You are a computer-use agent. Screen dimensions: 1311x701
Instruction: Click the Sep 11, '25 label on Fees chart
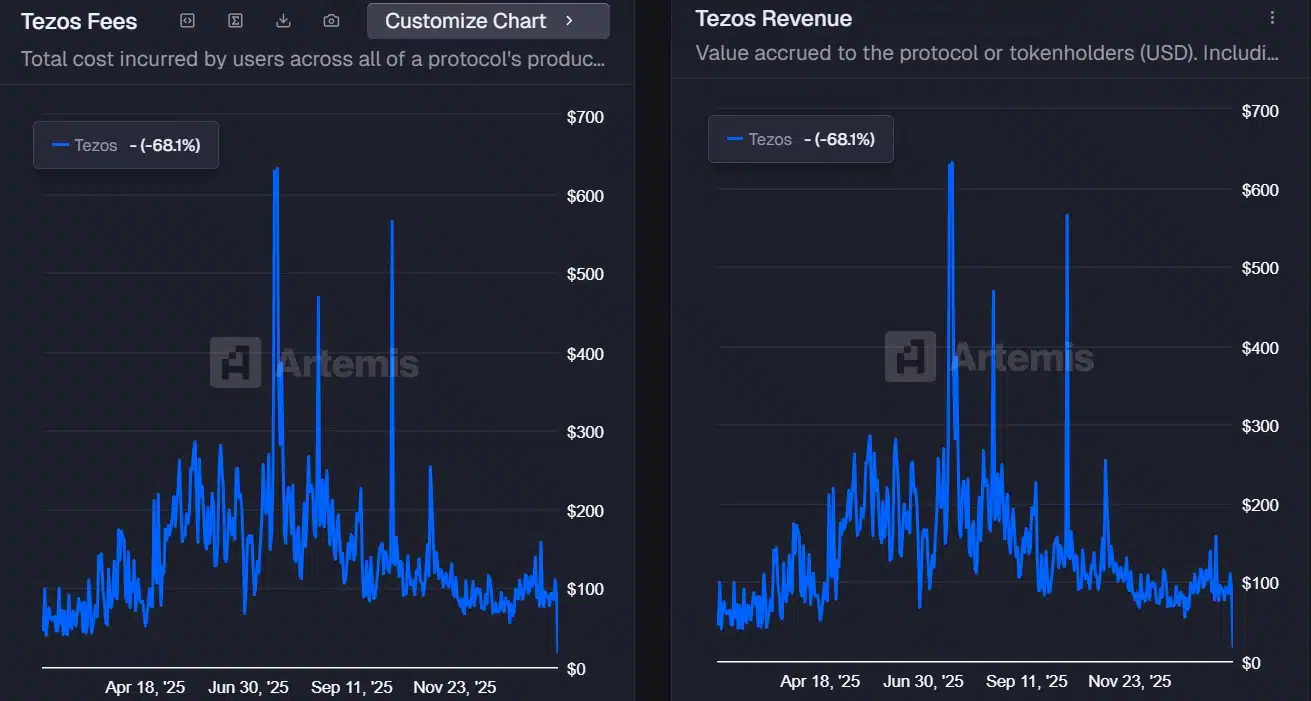pyautogui.click(x=352, y=687)
